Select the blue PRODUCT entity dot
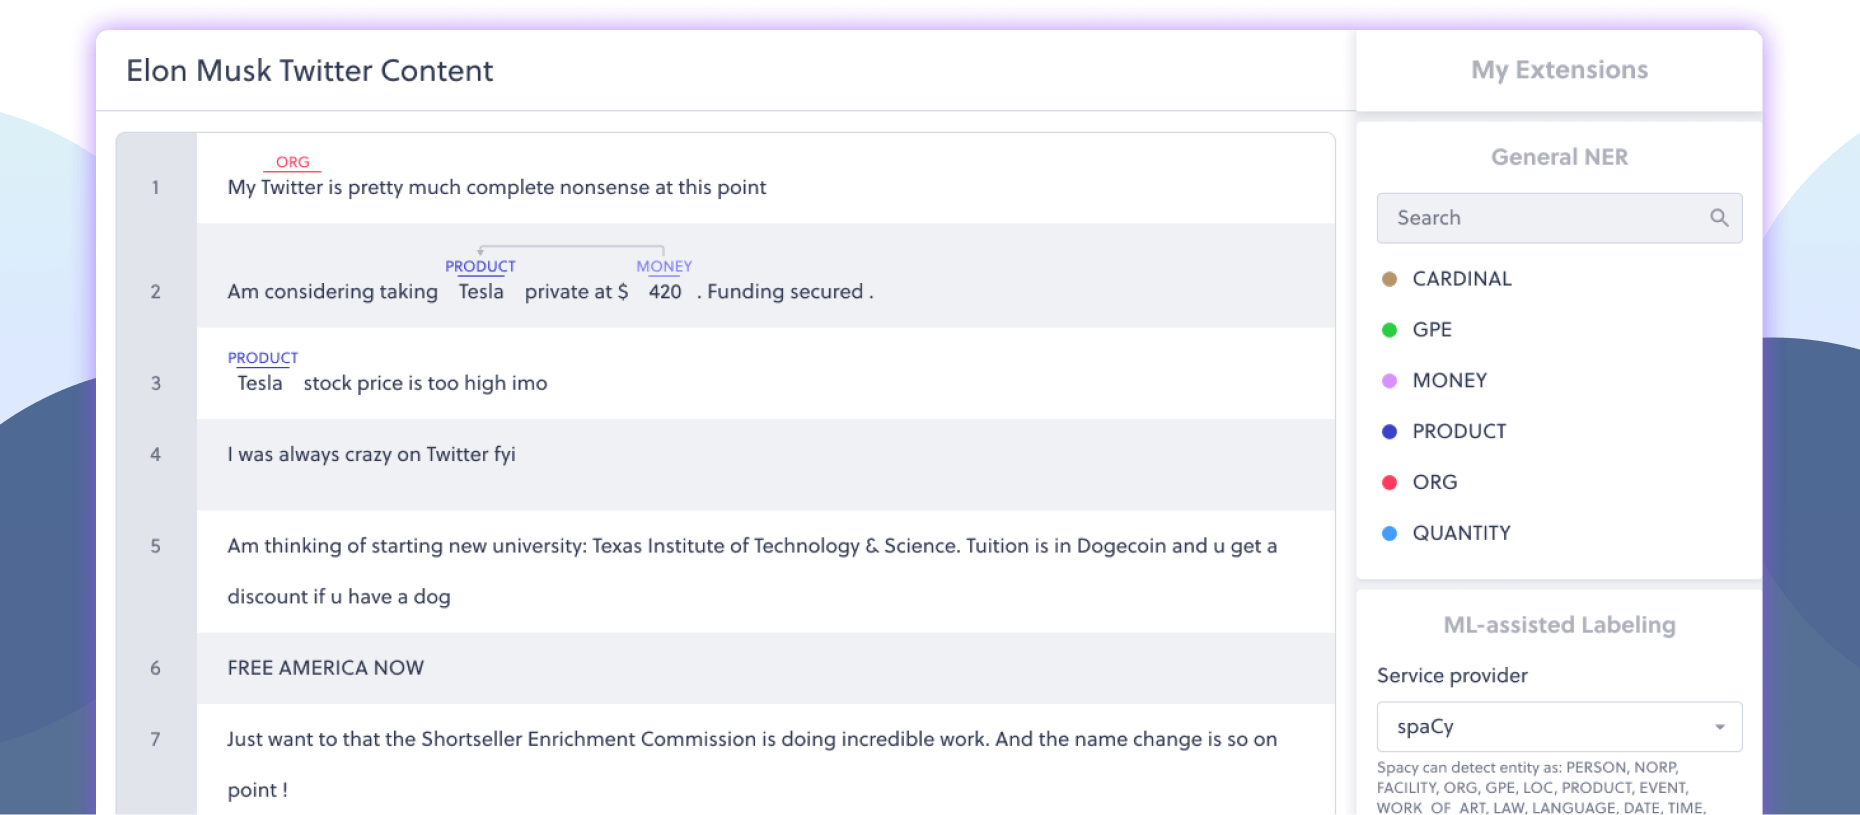Image resolution: width=1860 pixels, height=815 pixels. coord(1389,432)
